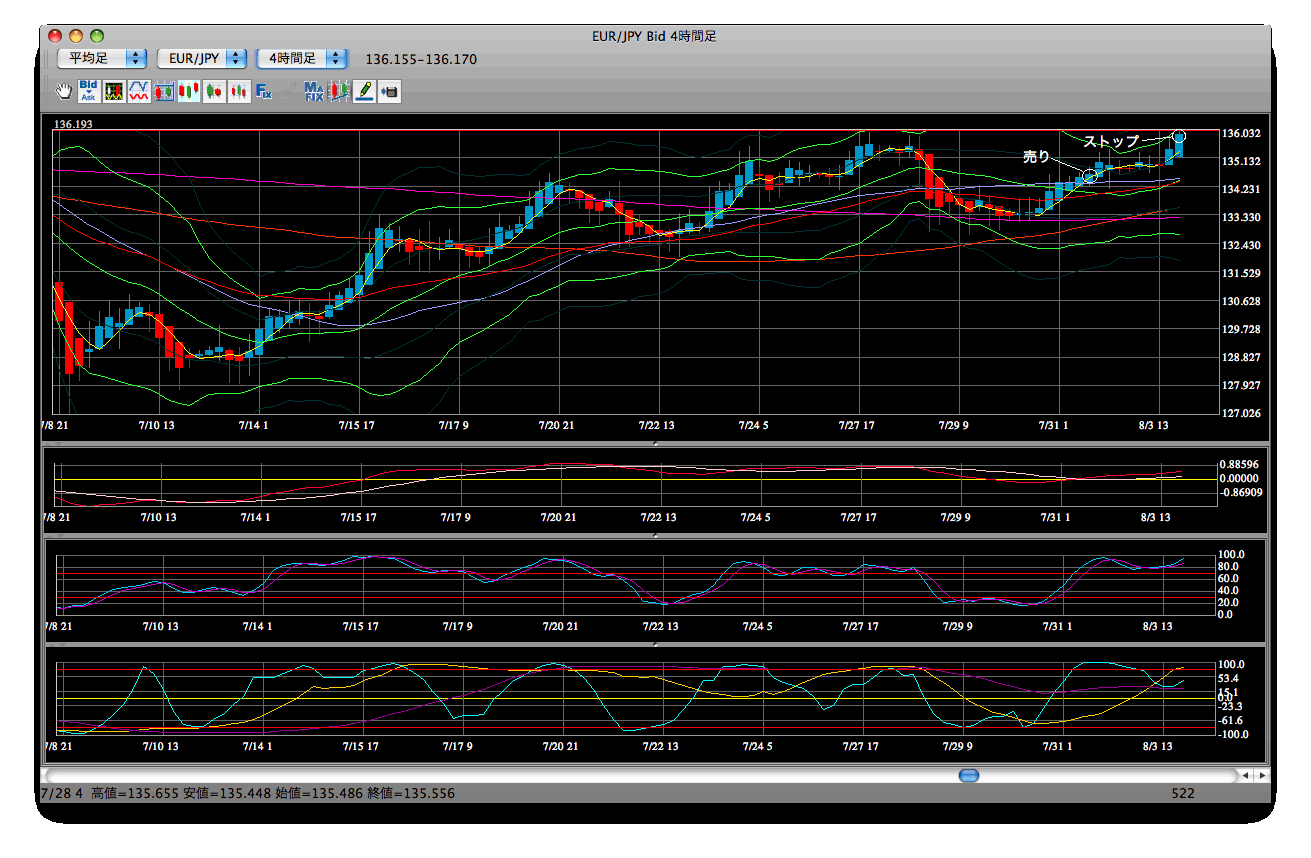Screen dimensions: 1311x858
Task: Click the 0.88596 indicator scale value
Action: (1238, 464)
